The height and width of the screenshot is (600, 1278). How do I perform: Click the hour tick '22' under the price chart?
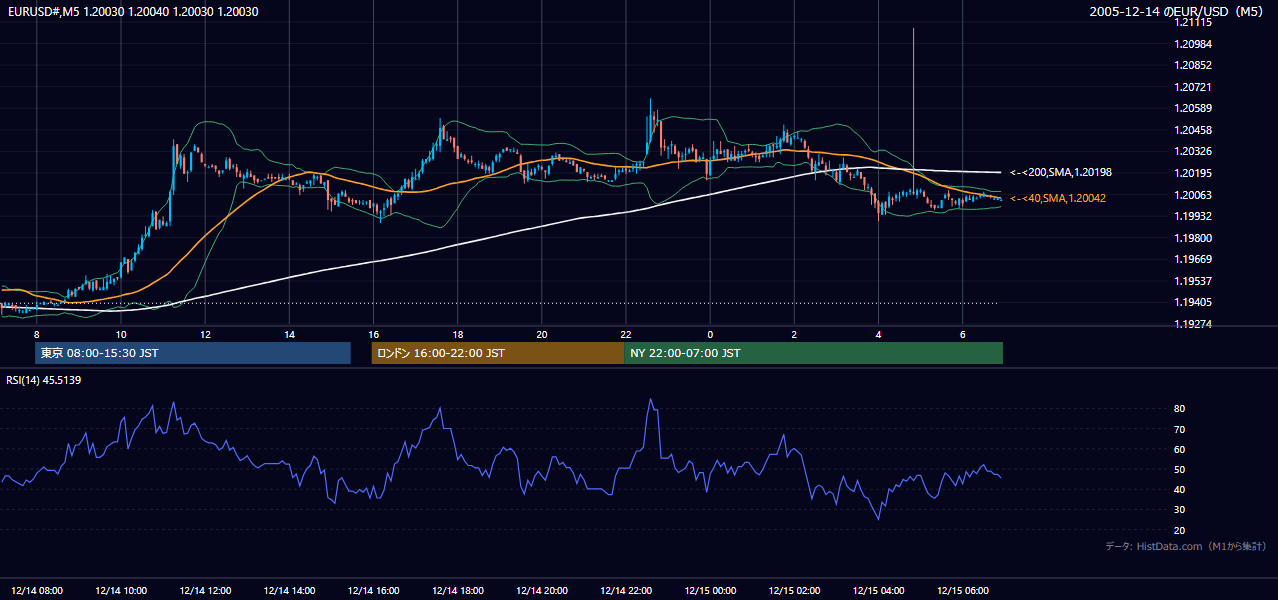point(626,334)
